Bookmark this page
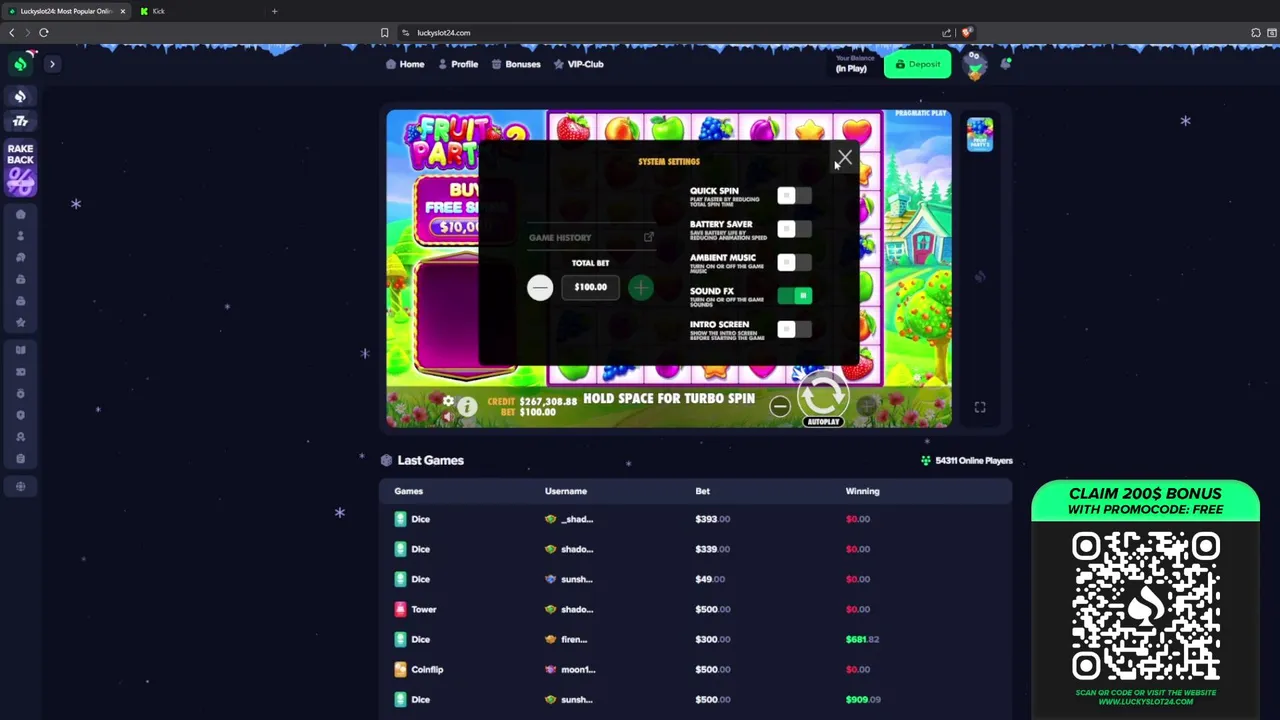 pos(384,33)
